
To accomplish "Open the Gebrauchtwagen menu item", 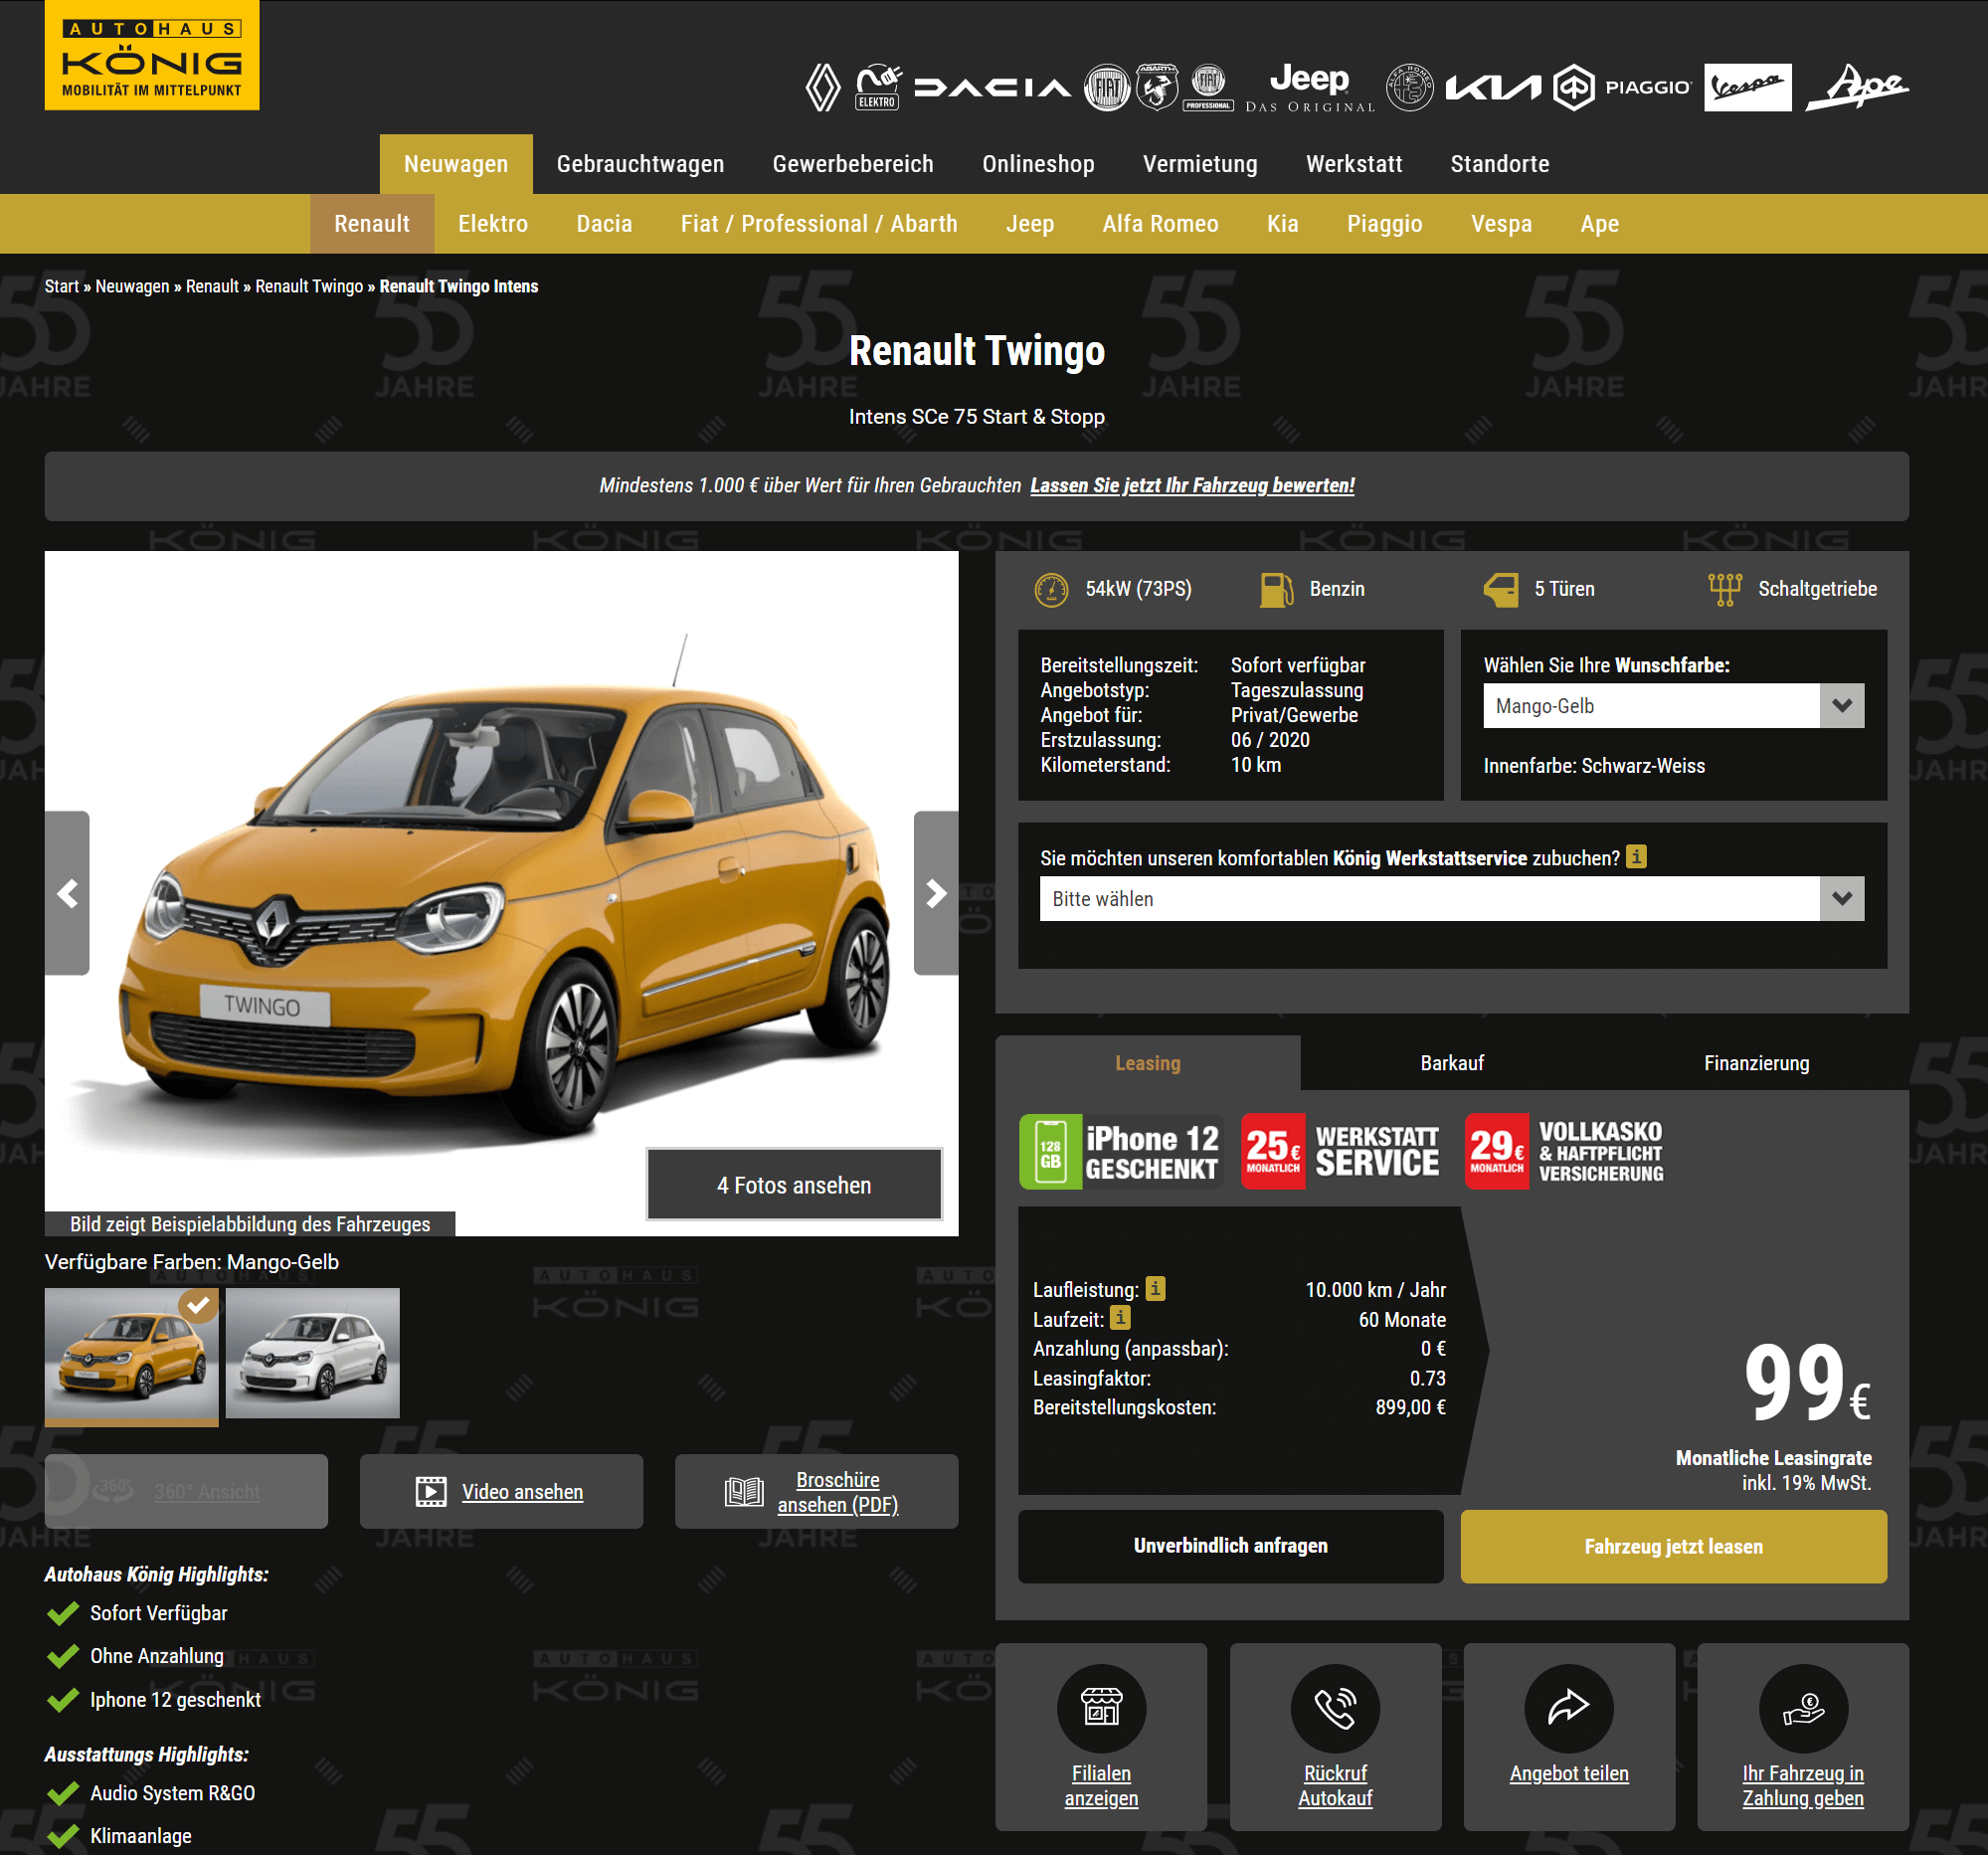I will (640, 164).
